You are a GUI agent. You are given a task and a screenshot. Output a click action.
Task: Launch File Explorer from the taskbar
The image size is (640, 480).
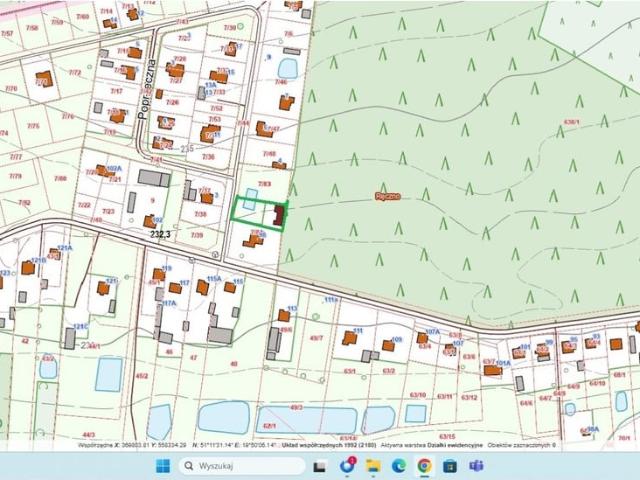pos(373,466)
